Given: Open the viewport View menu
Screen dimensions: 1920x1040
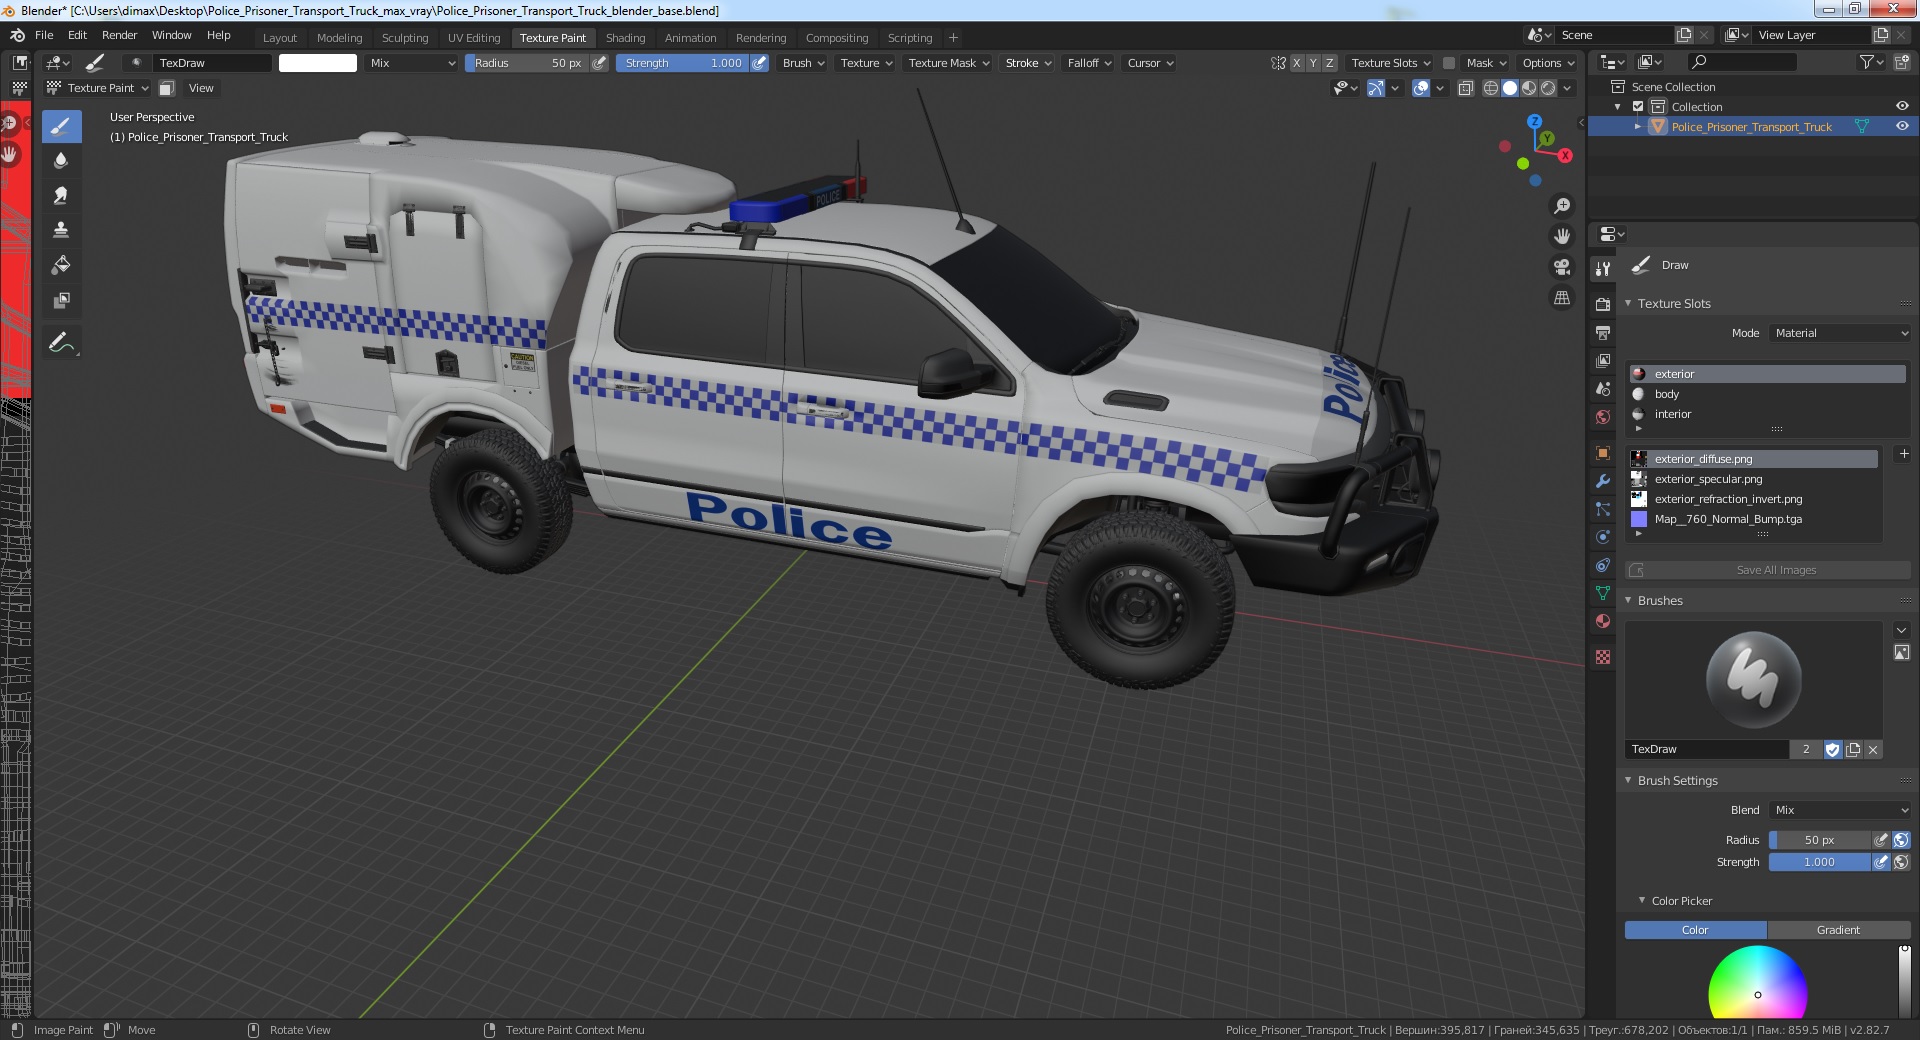Looking at the screenshot, I should [201, 88].
